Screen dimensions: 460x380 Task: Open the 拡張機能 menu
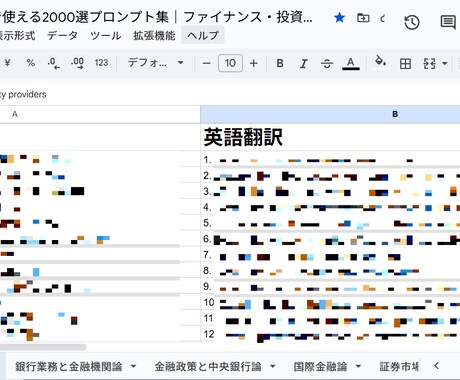[154, 35]
